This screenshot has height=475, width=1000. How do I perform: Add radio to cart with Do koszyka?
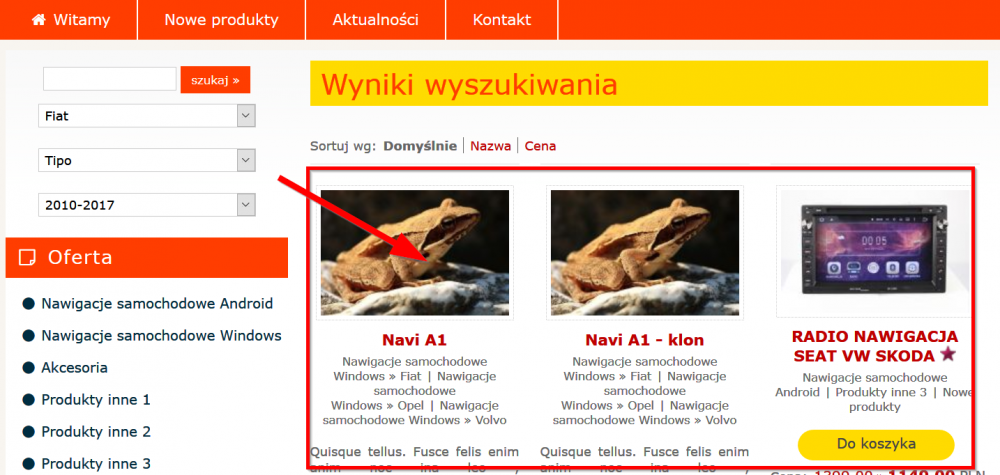click(x=876, y=444)
